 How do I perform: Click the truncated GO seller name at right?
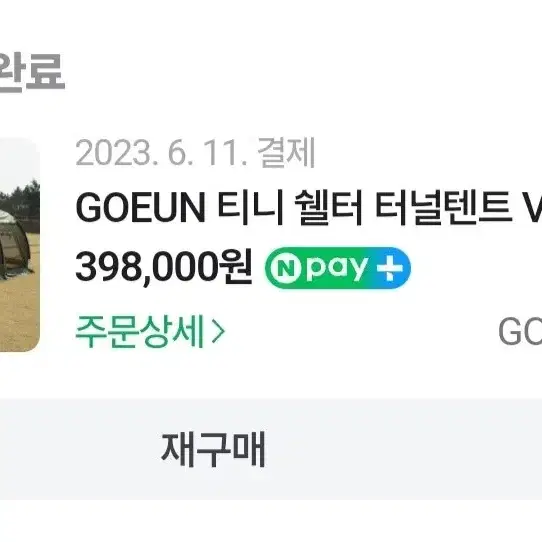point(520,331)
